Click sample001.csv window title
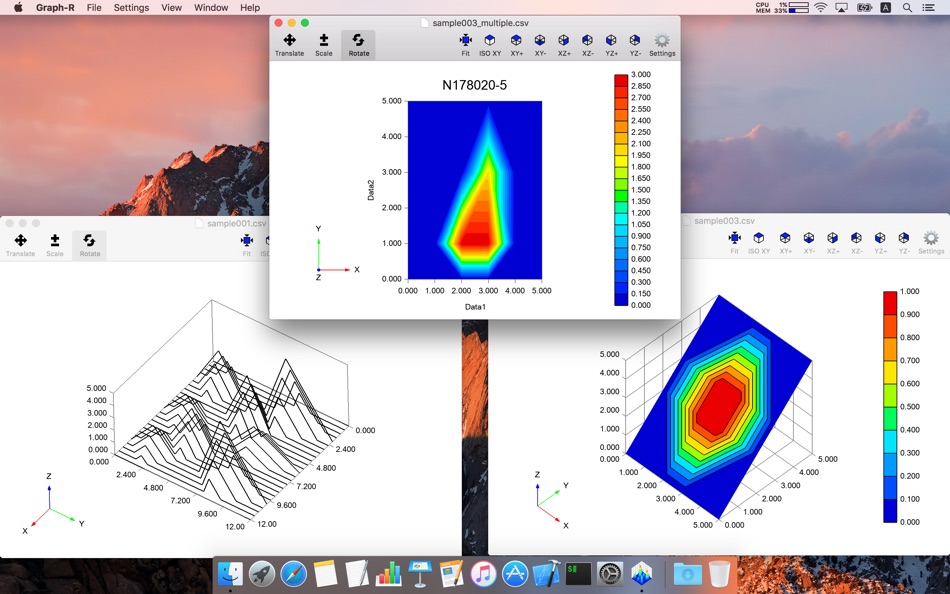Viewport: 950px width, 594px height. [236, 224]
